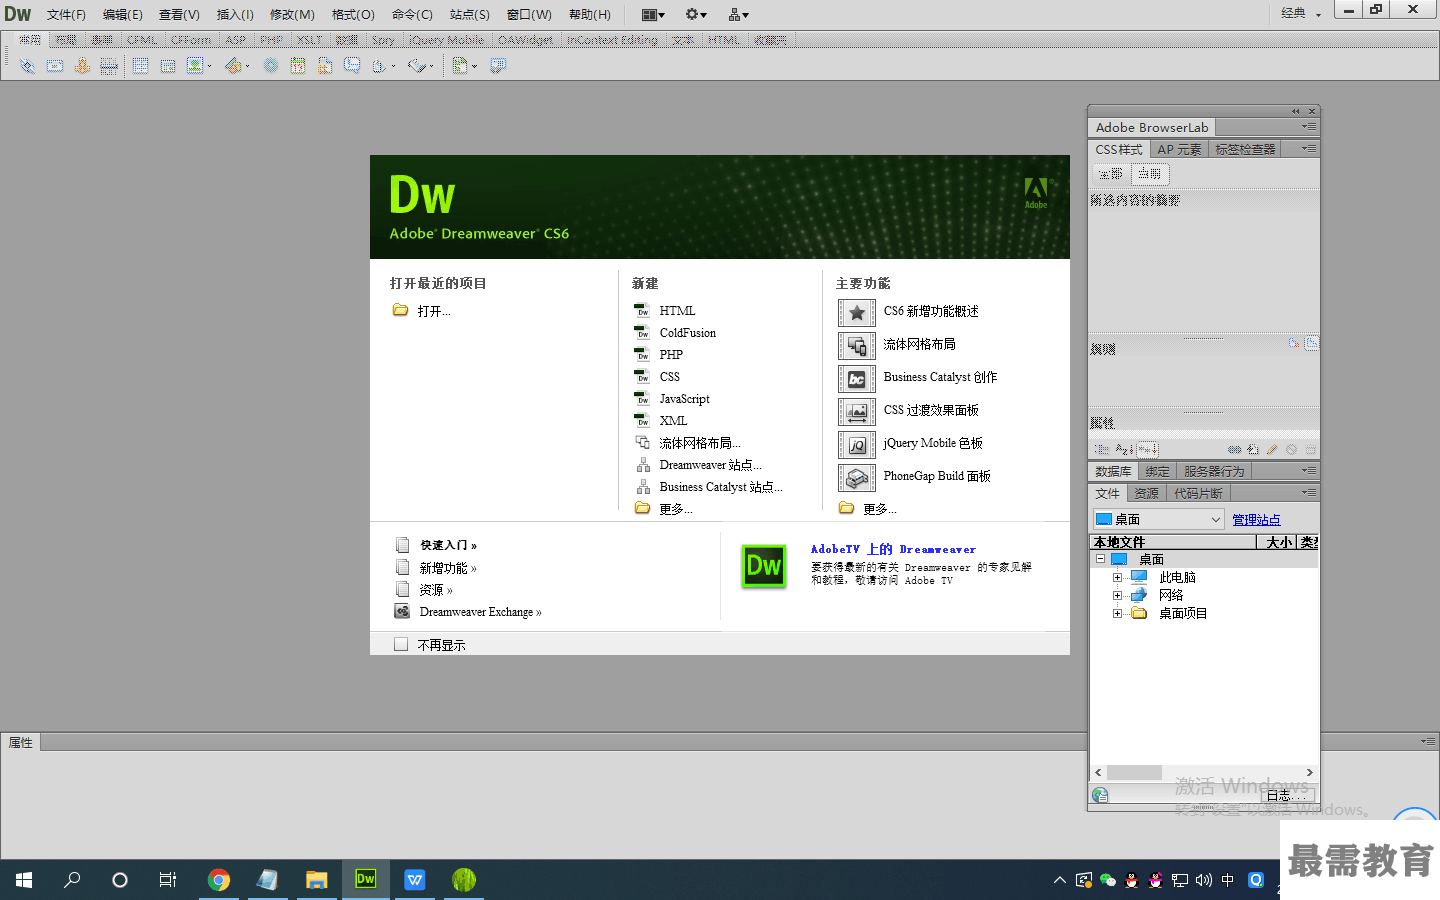Collapse the panel group using double-arrow icon
Viewport: 1440px width, 900px height.
point(1295,111)
